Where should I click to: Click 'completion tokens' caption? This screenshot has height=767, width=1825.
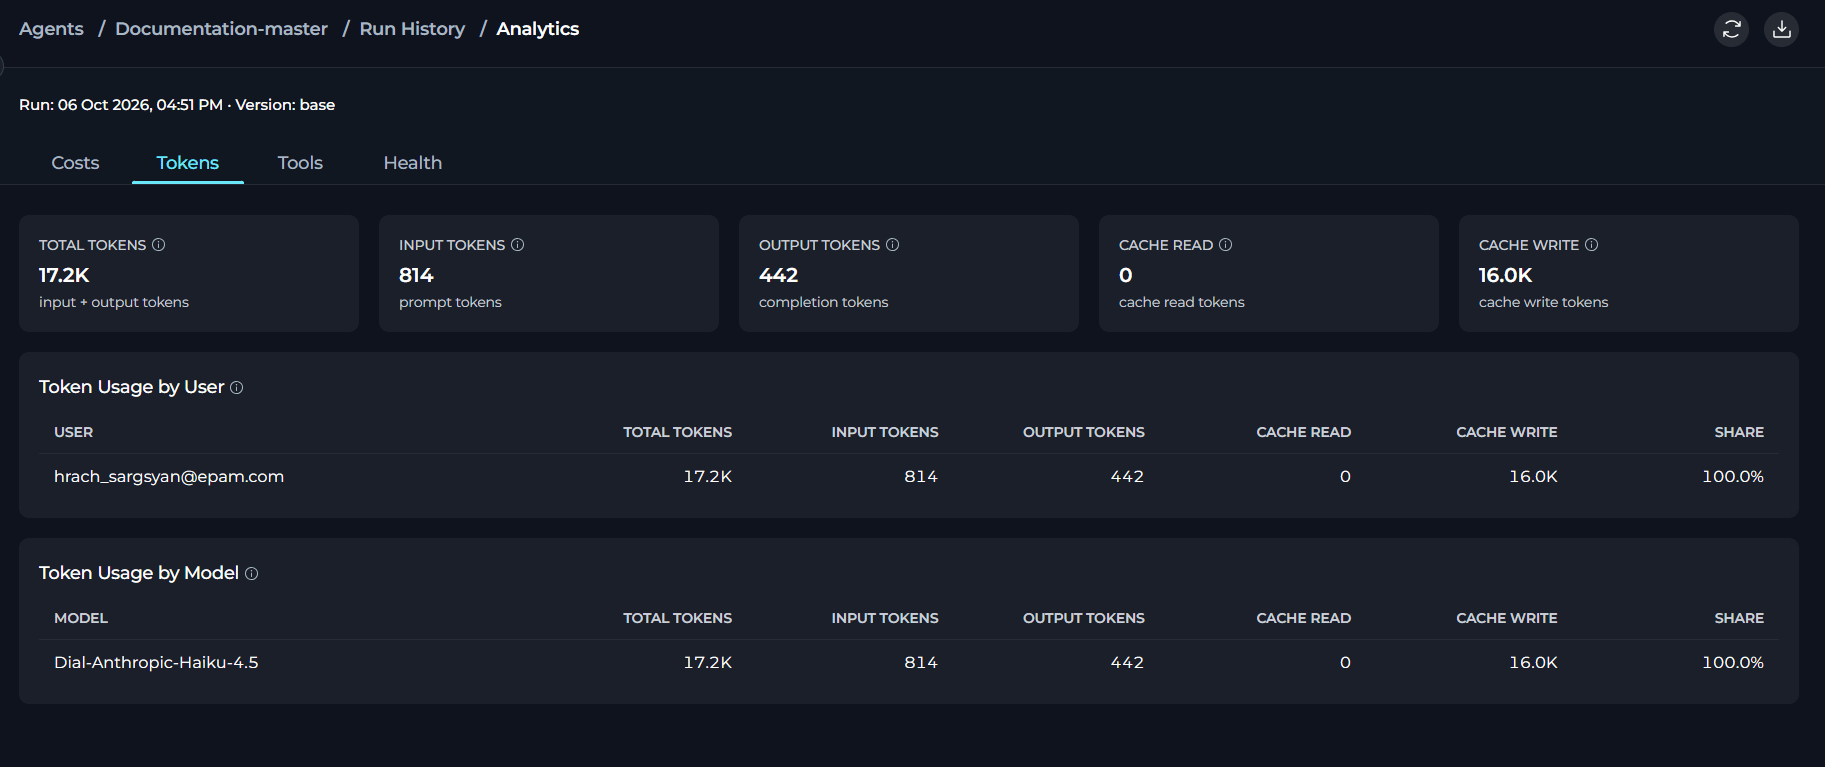coord(823,302)
